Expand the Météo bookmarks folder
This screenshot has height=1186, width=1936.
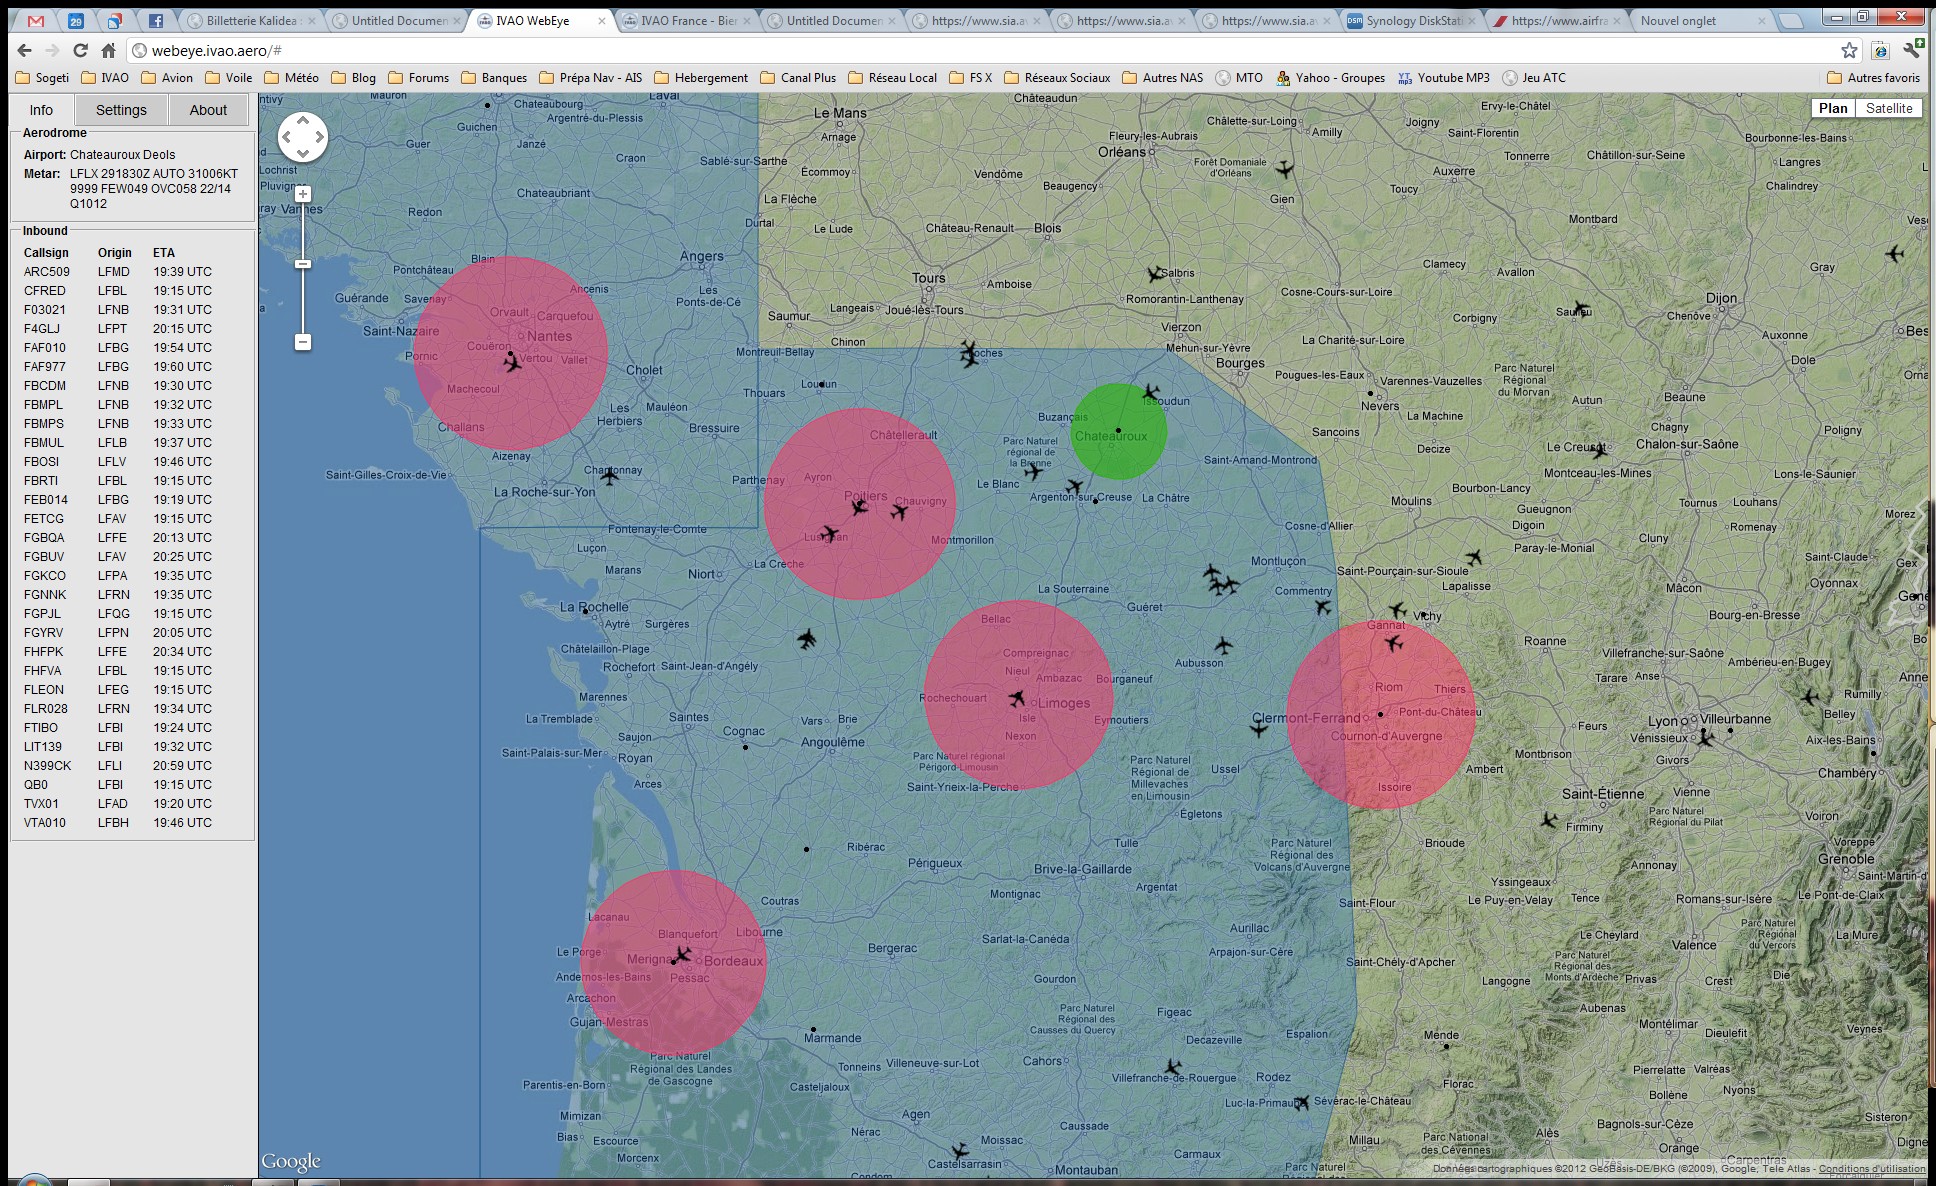(292, 77)
